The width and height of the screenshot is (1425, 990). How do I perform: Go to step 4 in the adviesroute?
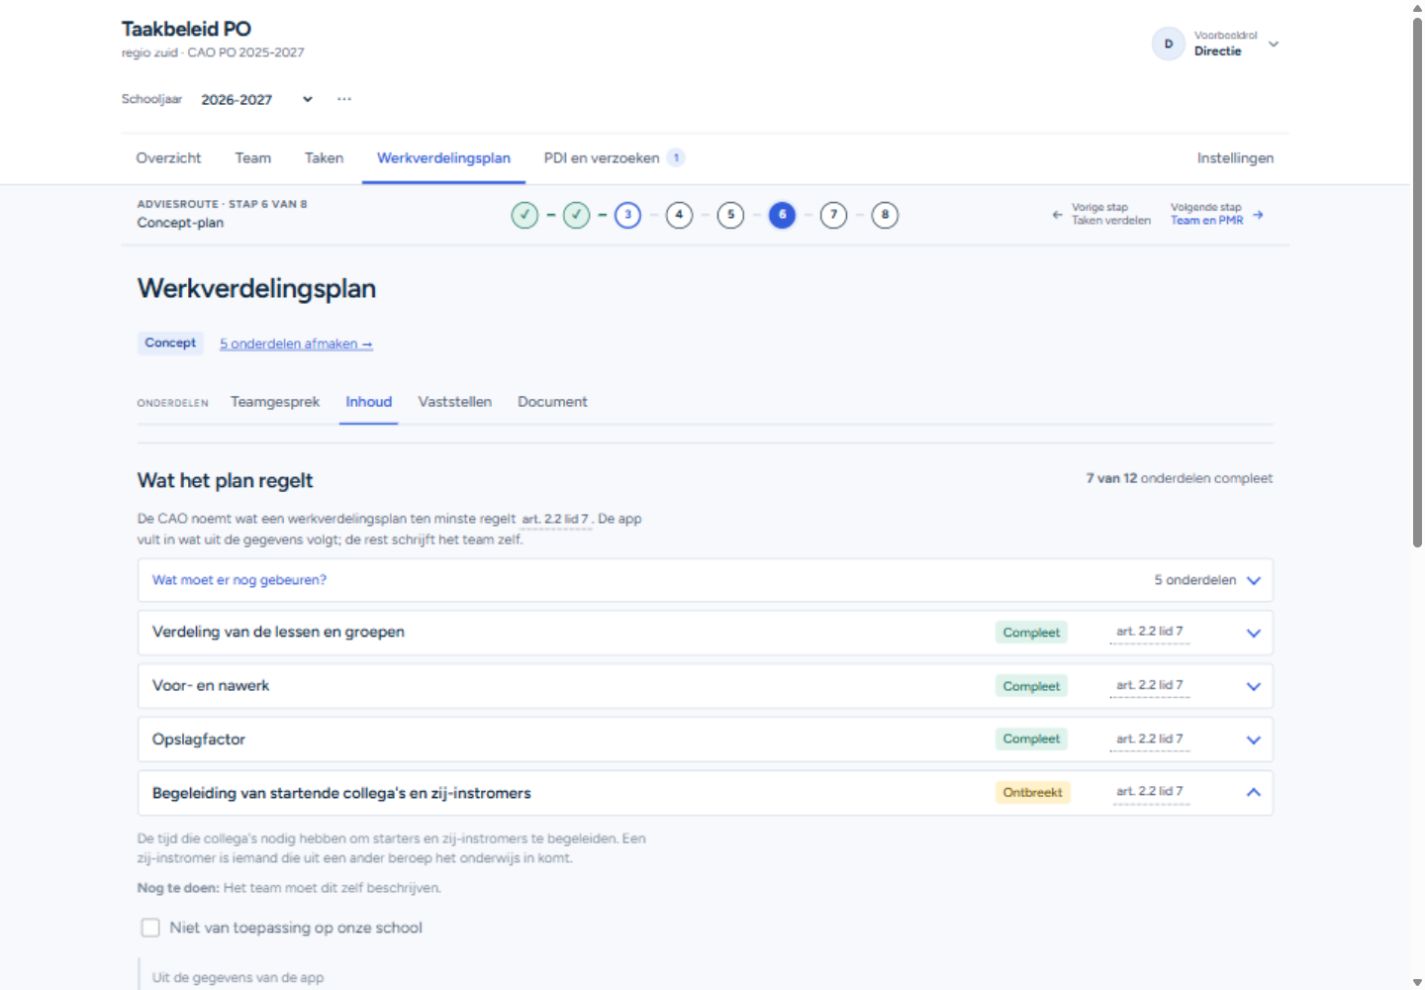679,215
